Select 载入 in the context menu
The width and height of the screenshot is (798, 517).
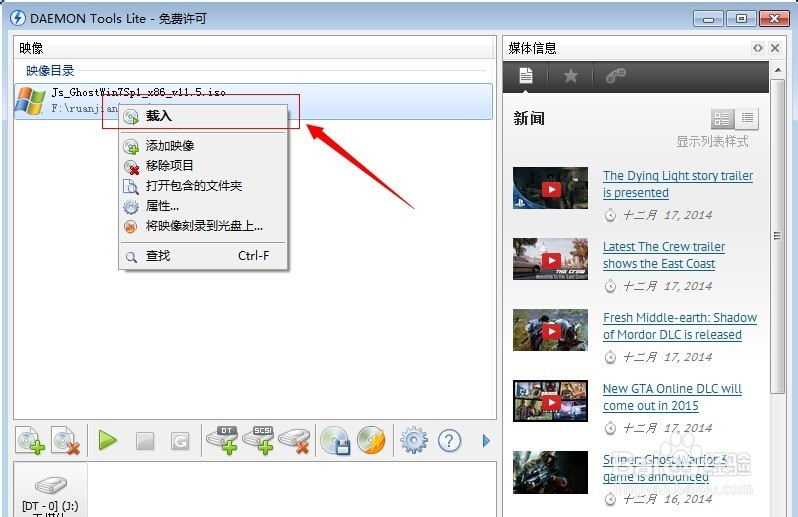click(x=203, y=117)
